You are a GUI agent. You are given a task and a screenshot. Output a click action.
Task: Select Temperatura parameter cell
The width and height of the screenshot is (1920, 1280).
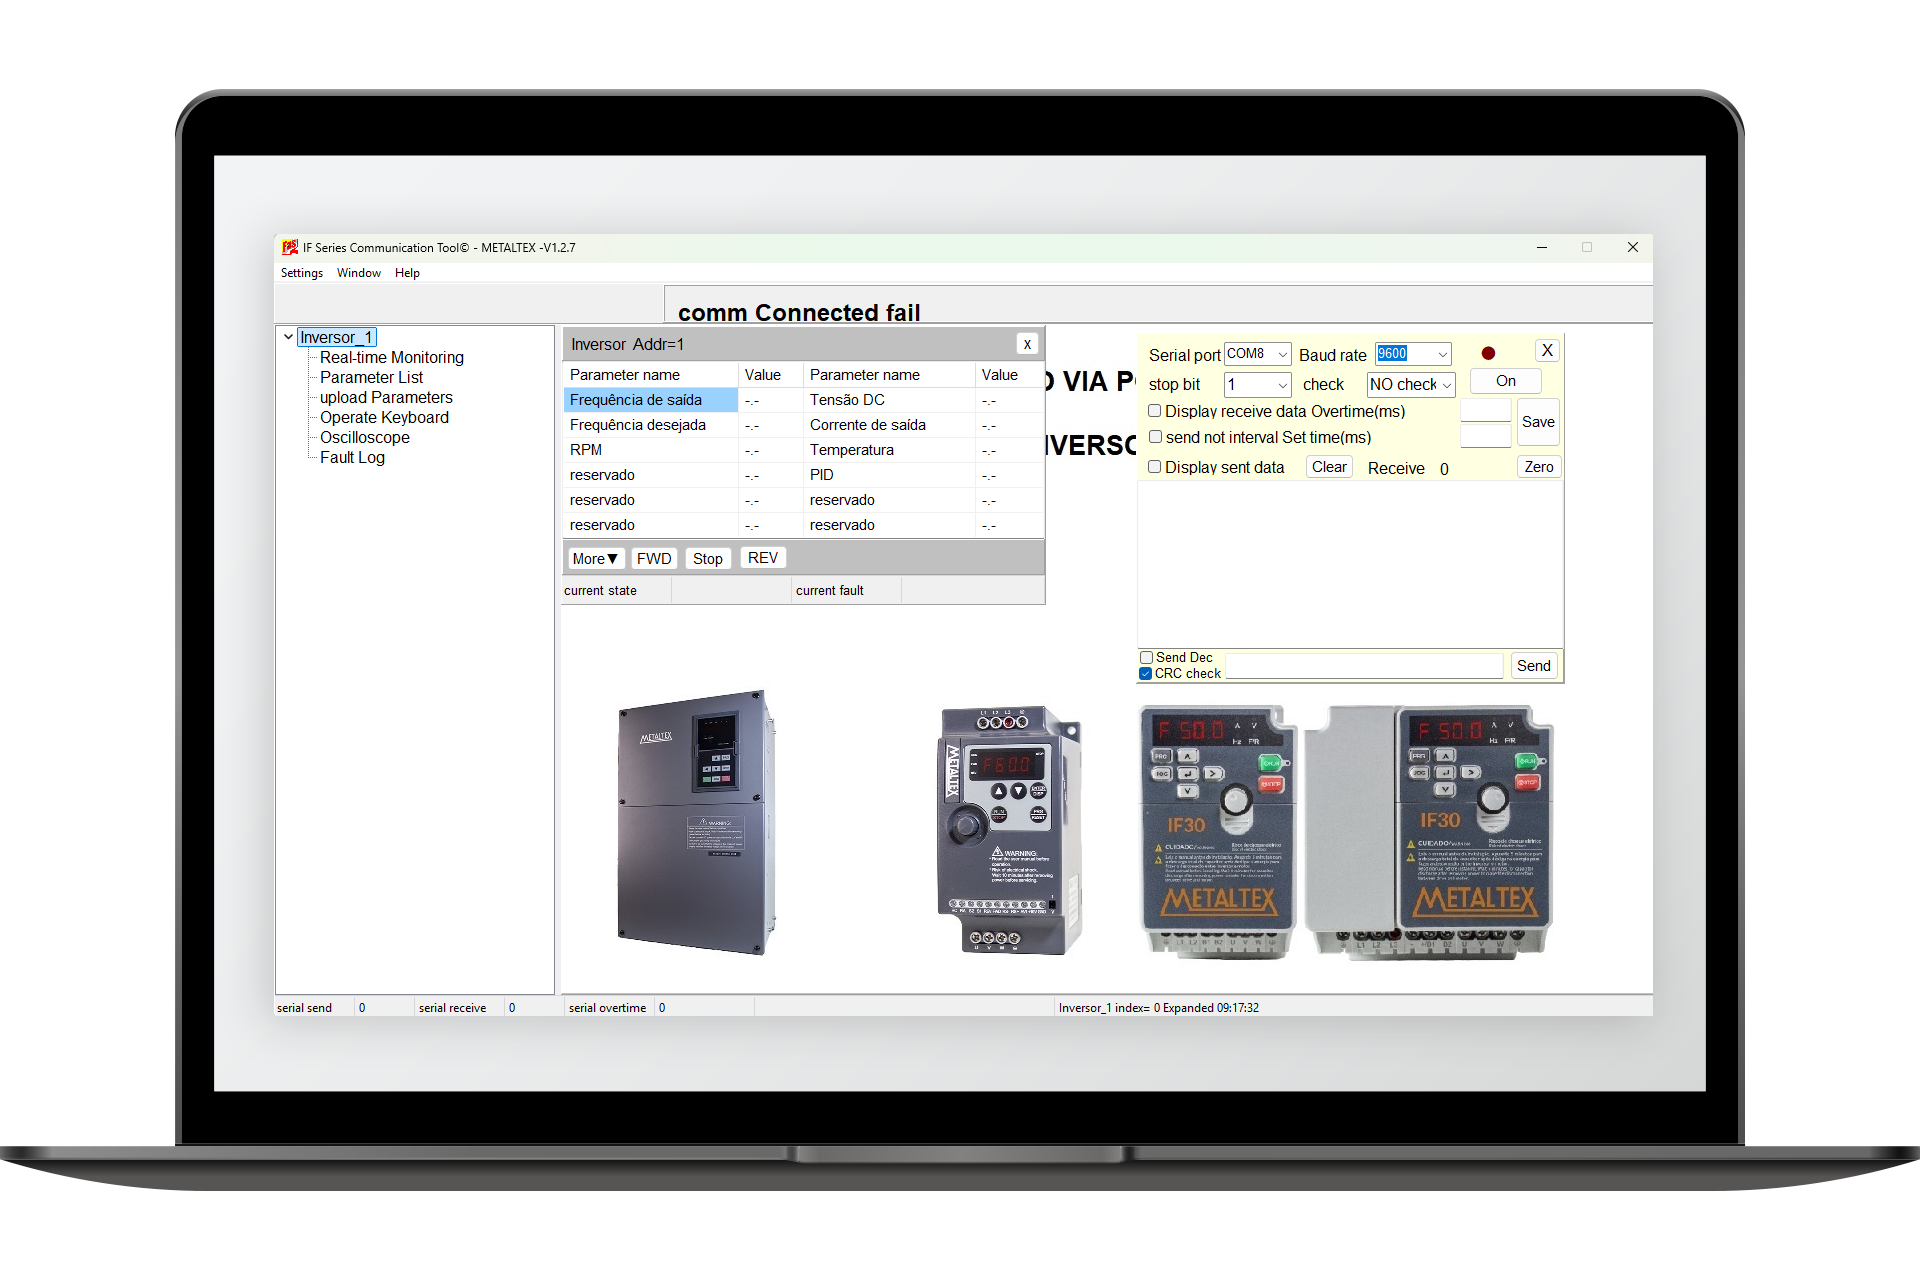coord(889,450)
